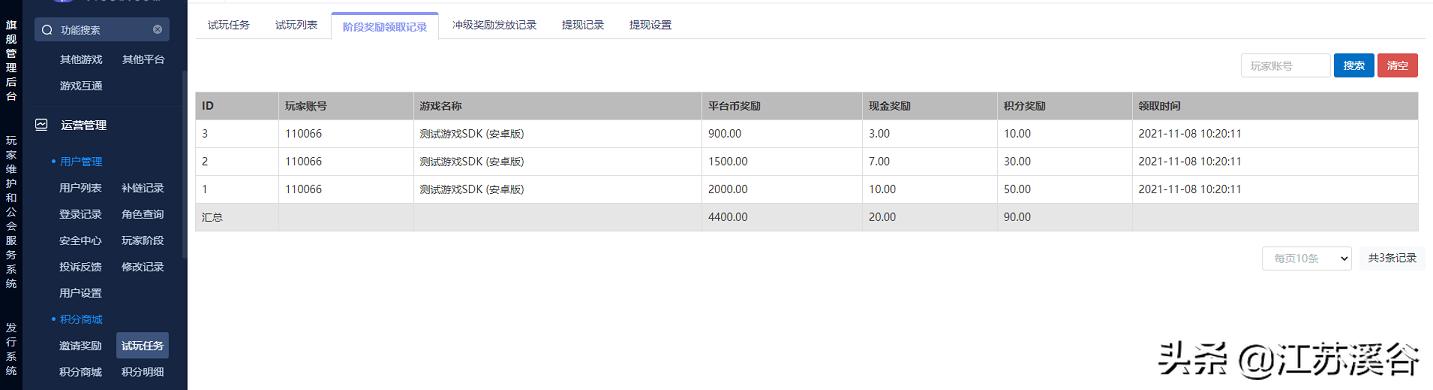Open 邀请奖励 in the sidebar
Screen dimensions: 1433x390
click(x=81, y=346)
